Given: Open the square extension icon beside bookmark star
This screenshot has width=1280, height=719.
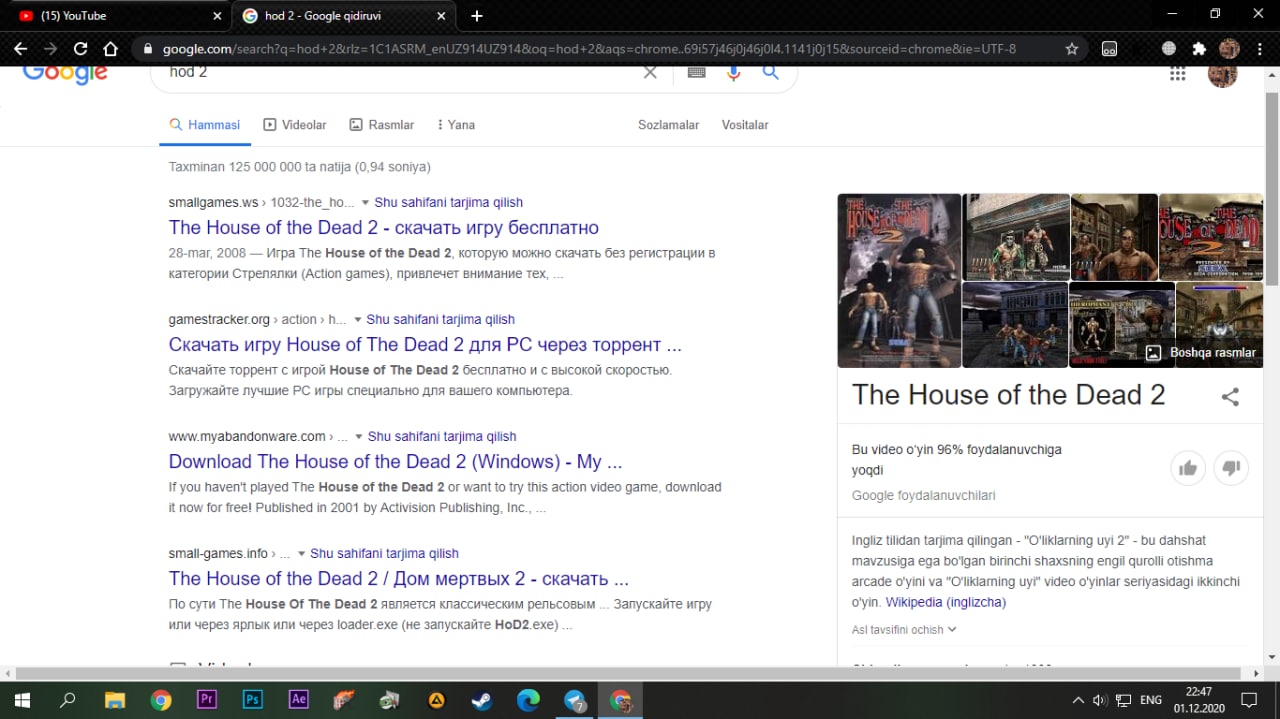Looking at the screenshot, I should click(x=1109, y=48).
